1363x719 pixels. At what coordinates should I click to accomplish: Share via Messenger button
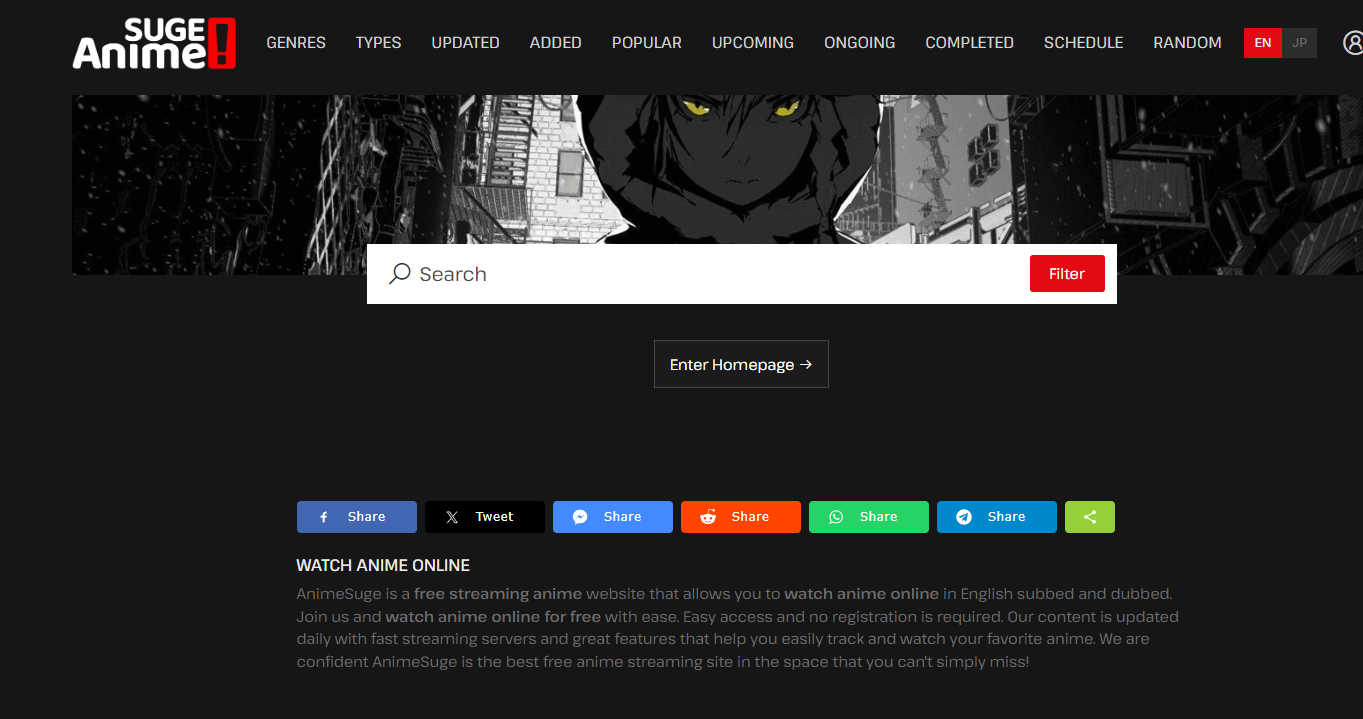[612, 517]
